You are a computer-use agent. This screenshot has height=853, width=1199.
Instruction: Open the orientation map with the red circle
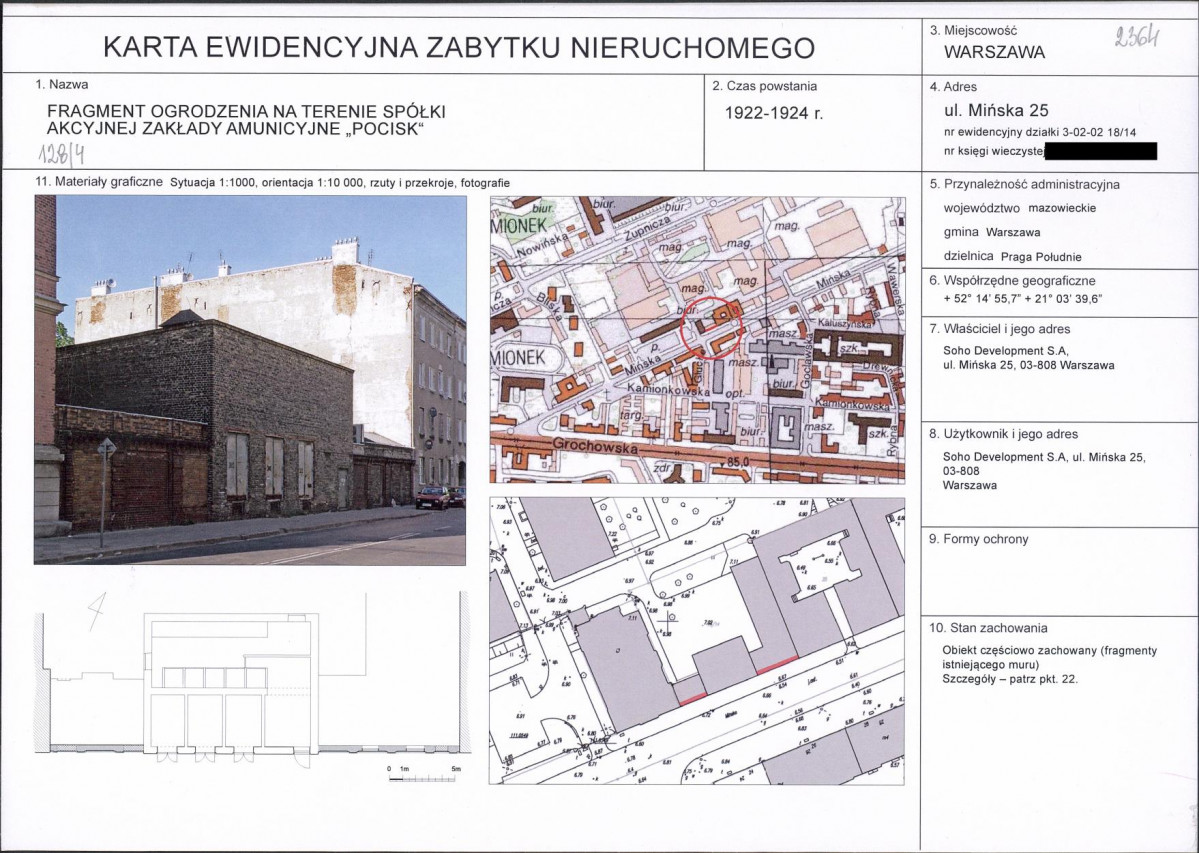click(x=697, y=339)
